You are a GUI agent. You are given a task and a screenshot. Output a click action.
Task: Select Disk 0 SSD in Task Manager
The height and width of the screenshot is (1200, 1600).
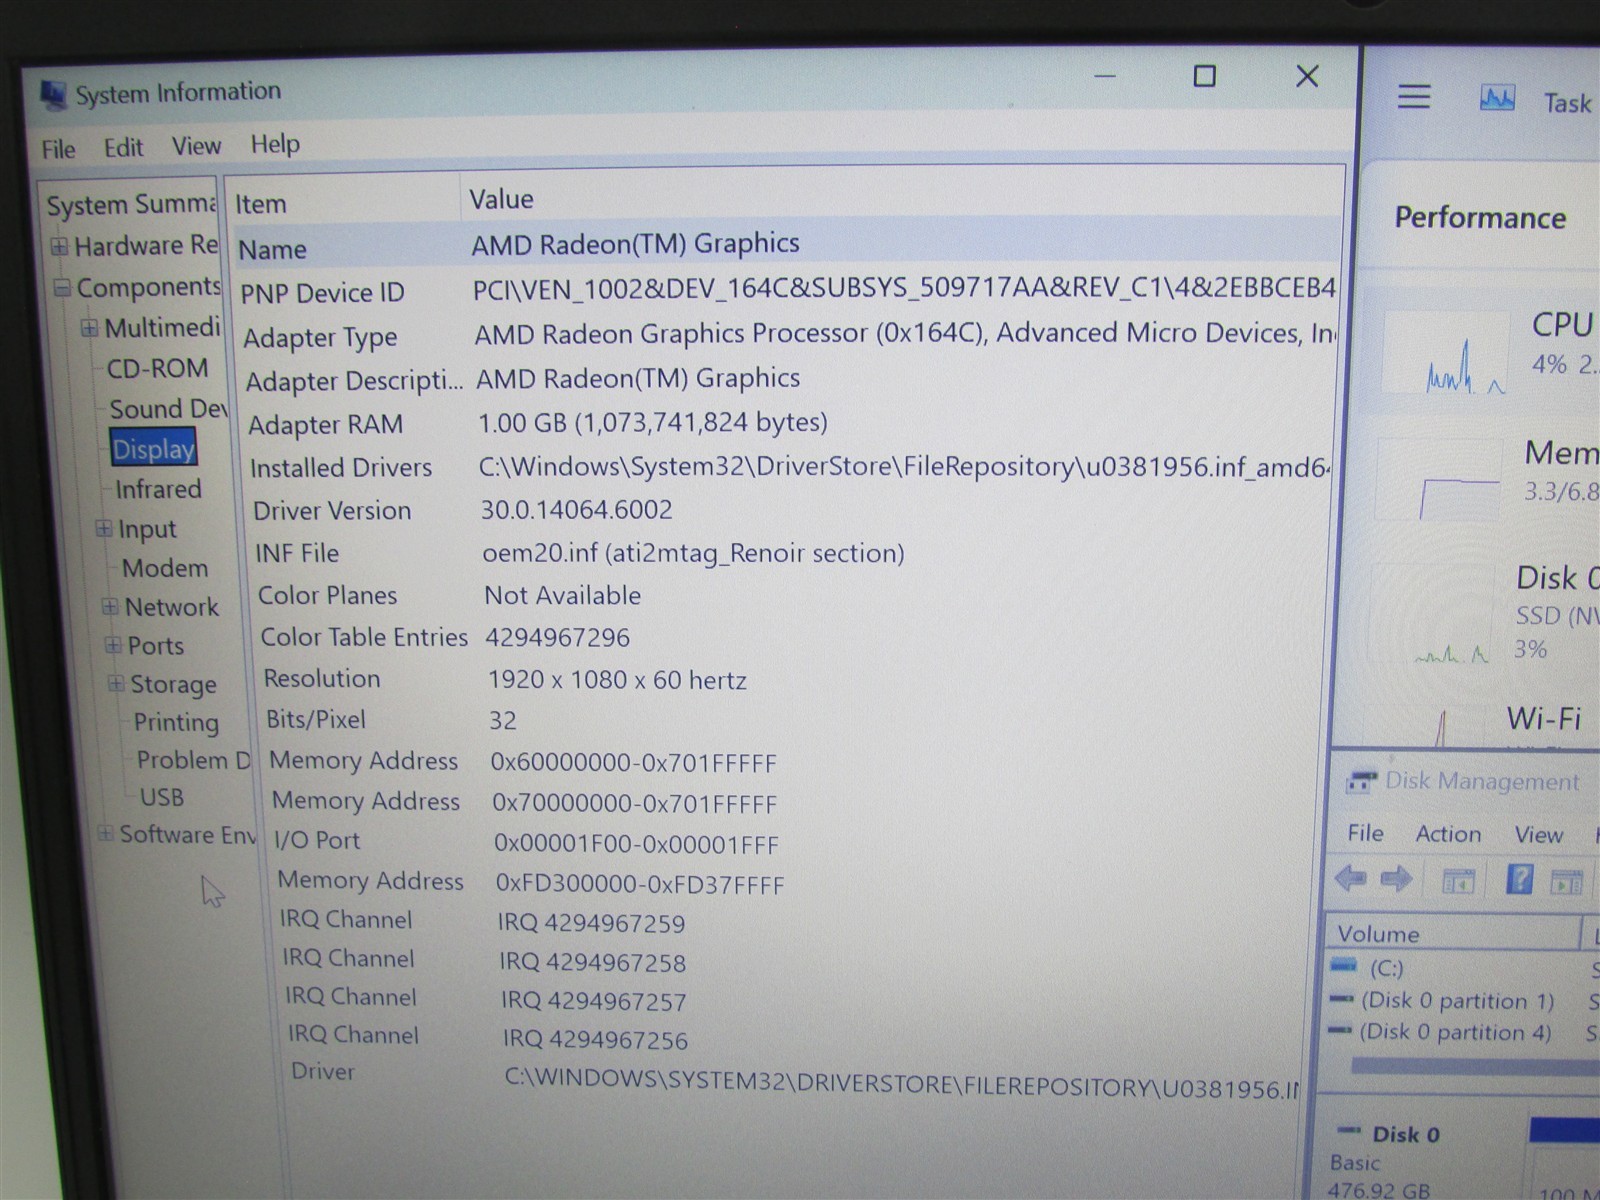pos(1485,613)
